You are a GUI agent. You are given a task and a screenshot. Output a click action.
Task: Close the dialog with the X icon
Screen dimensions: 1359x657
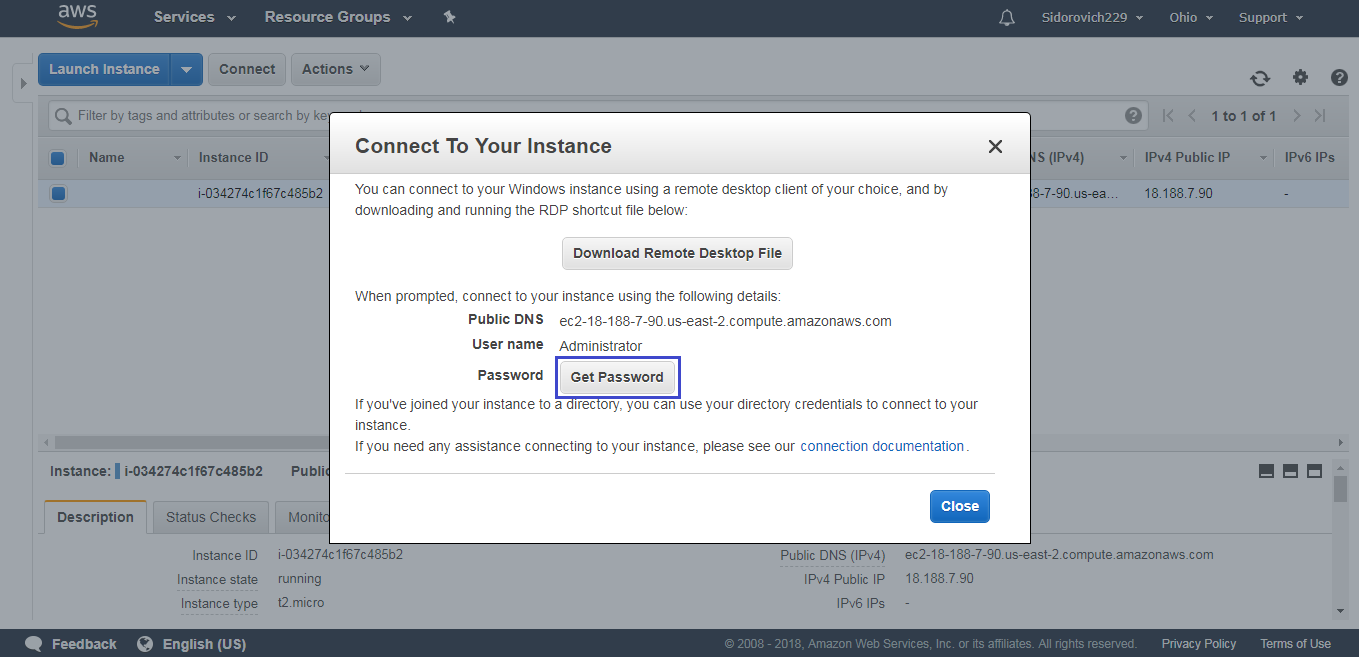[995, 147]
